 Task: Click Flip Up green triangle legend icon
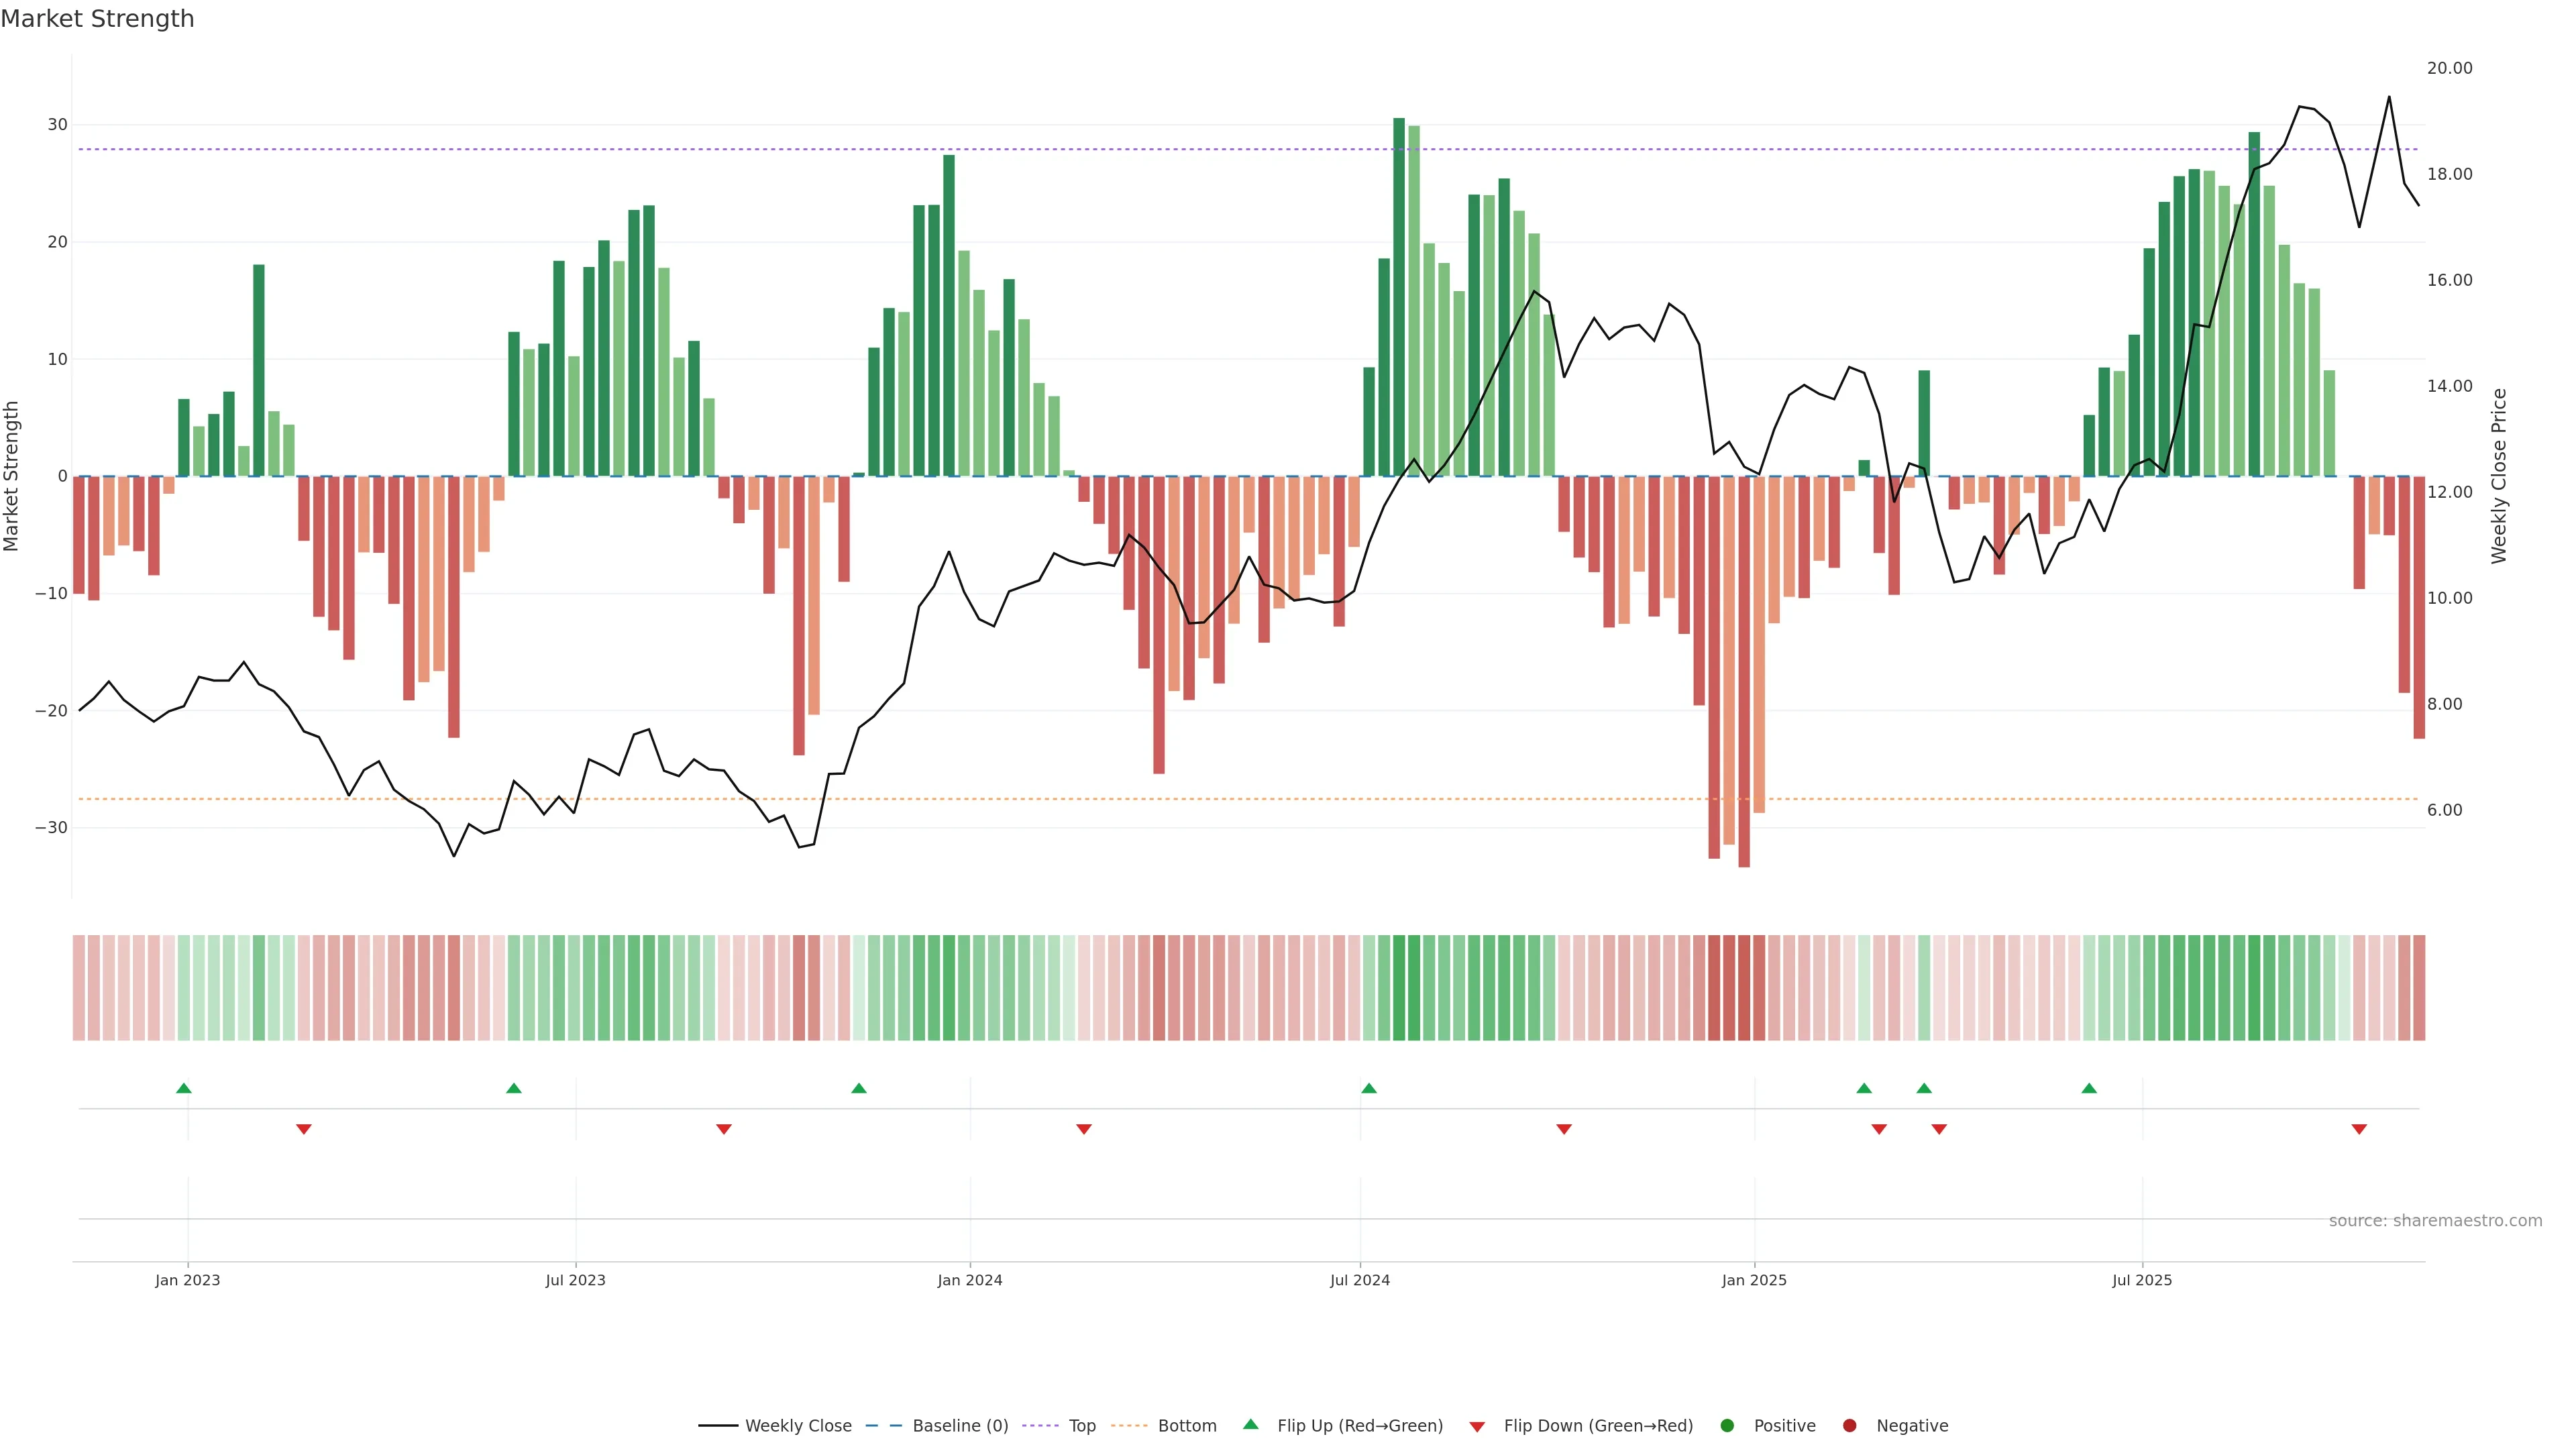point(1250,1424)
